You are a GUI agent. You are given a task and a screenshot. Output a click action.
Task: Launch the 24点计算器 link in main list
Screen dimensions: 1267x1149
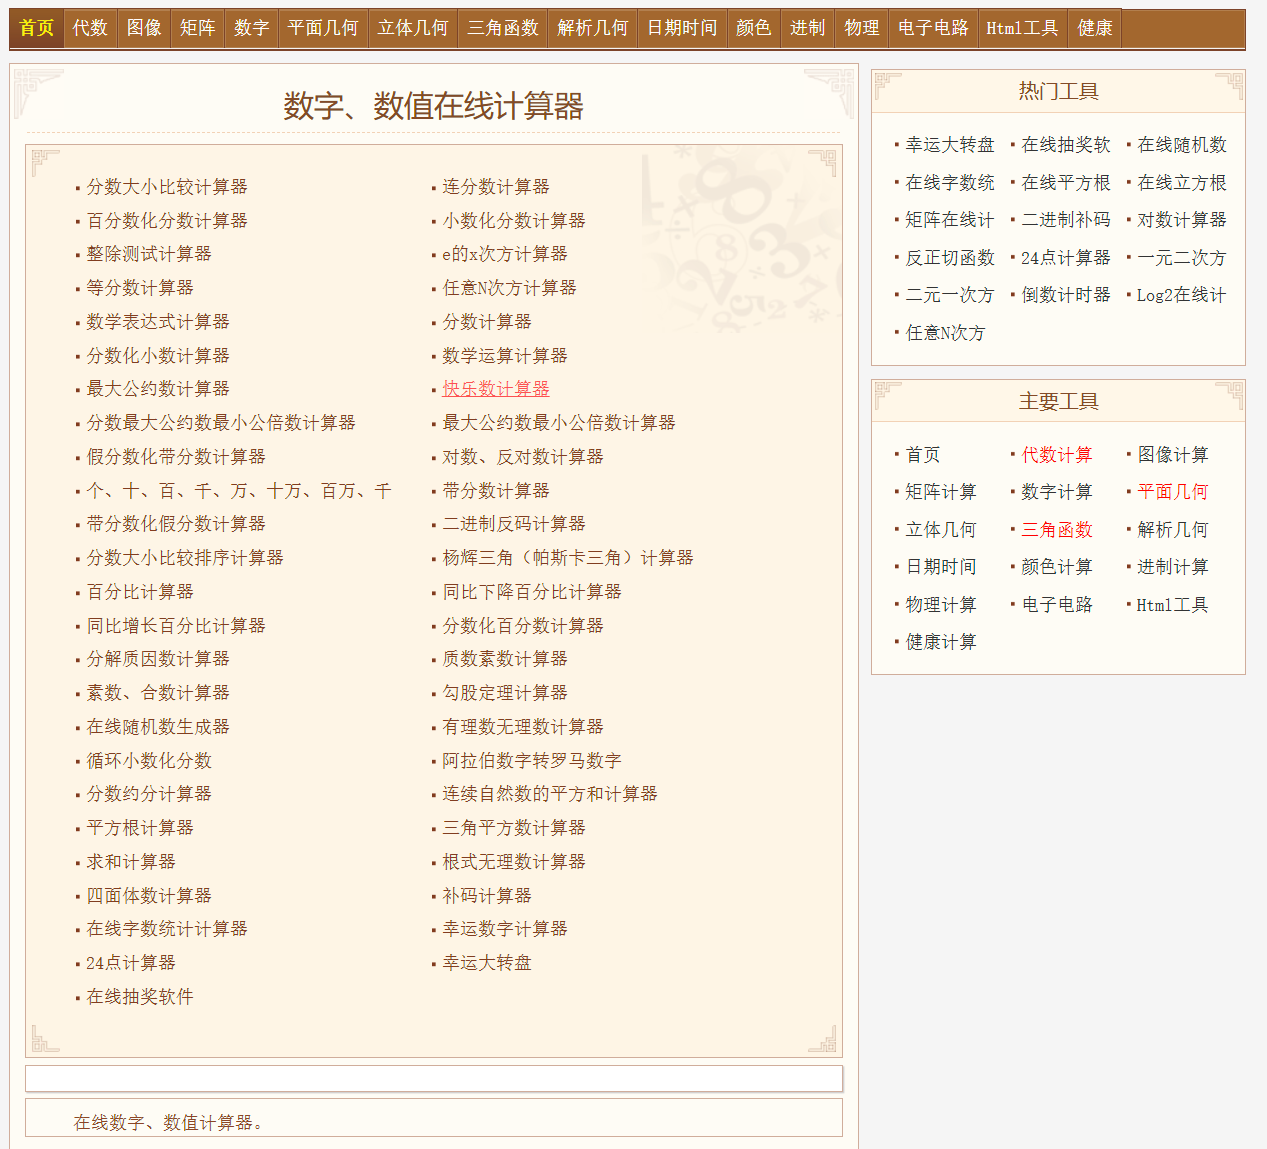pos(130,963)
